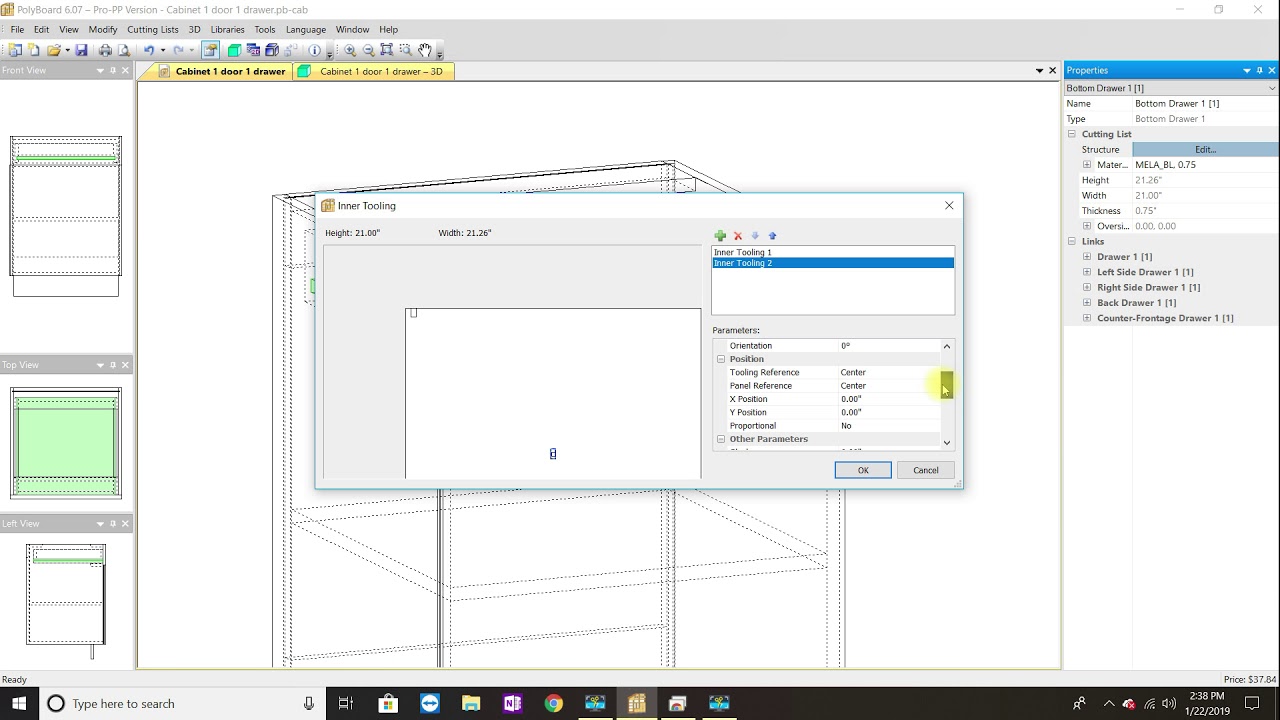Open print preview from the toolbar
This screenshot has width=1280, height=720.
pyautogui.click(x=124, y=50)
